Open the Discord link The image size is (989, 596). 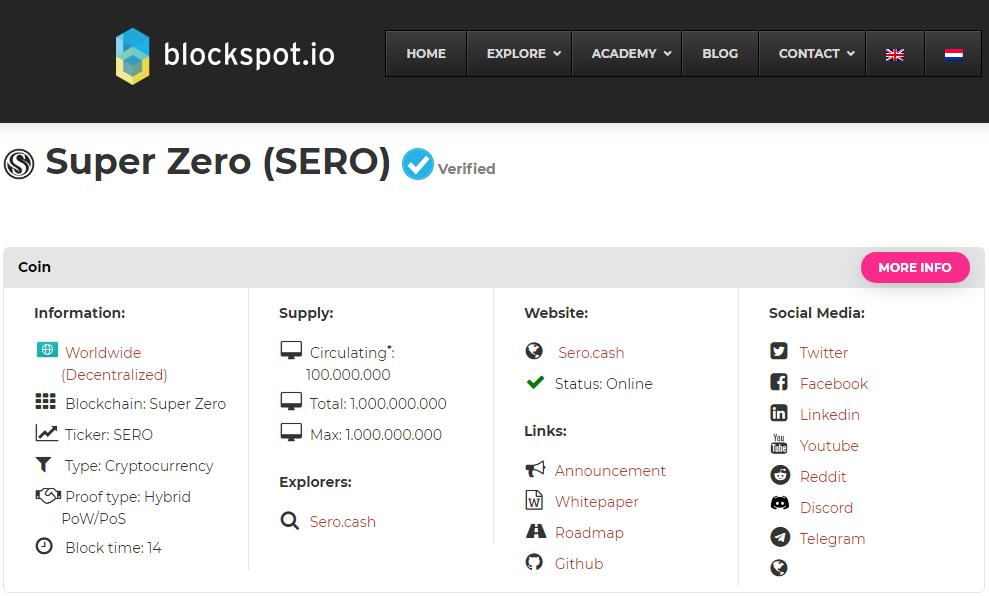(x=826, y=507)
